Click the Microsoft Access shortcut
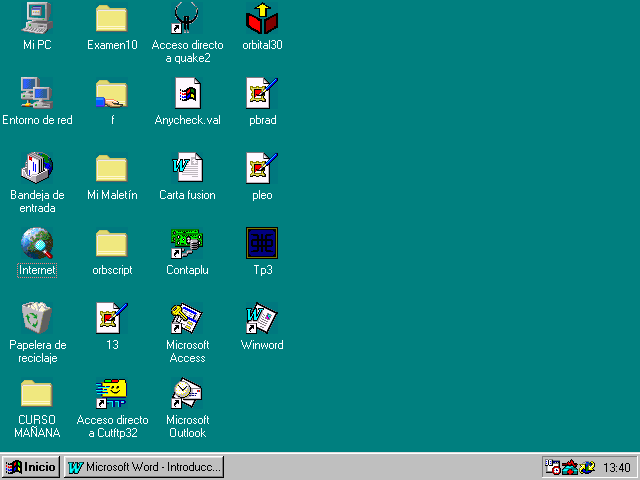 coord(187,318)
